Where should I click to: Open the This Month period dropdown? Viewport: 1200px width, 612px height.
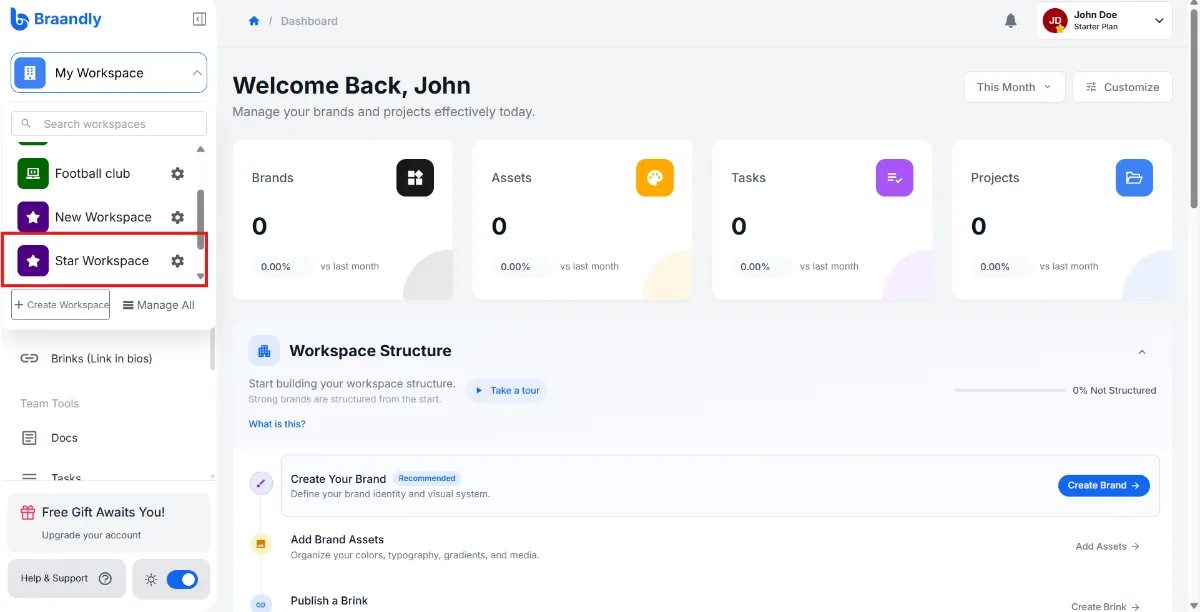pyautogui.click(x=1014, y=87)
